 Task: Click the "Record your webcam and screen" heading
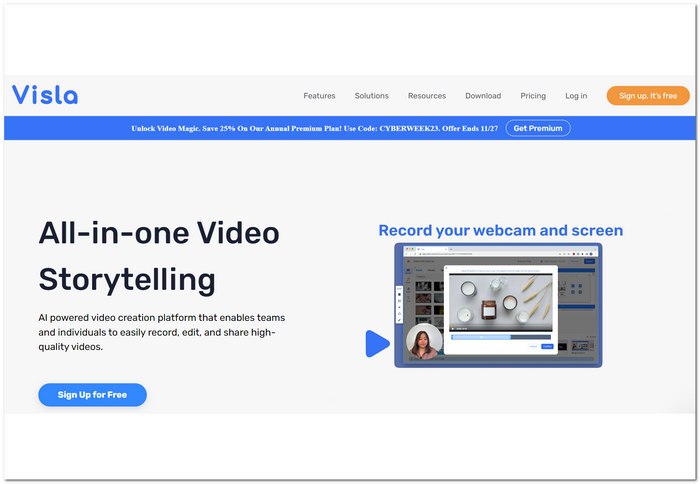coord(500,230)
